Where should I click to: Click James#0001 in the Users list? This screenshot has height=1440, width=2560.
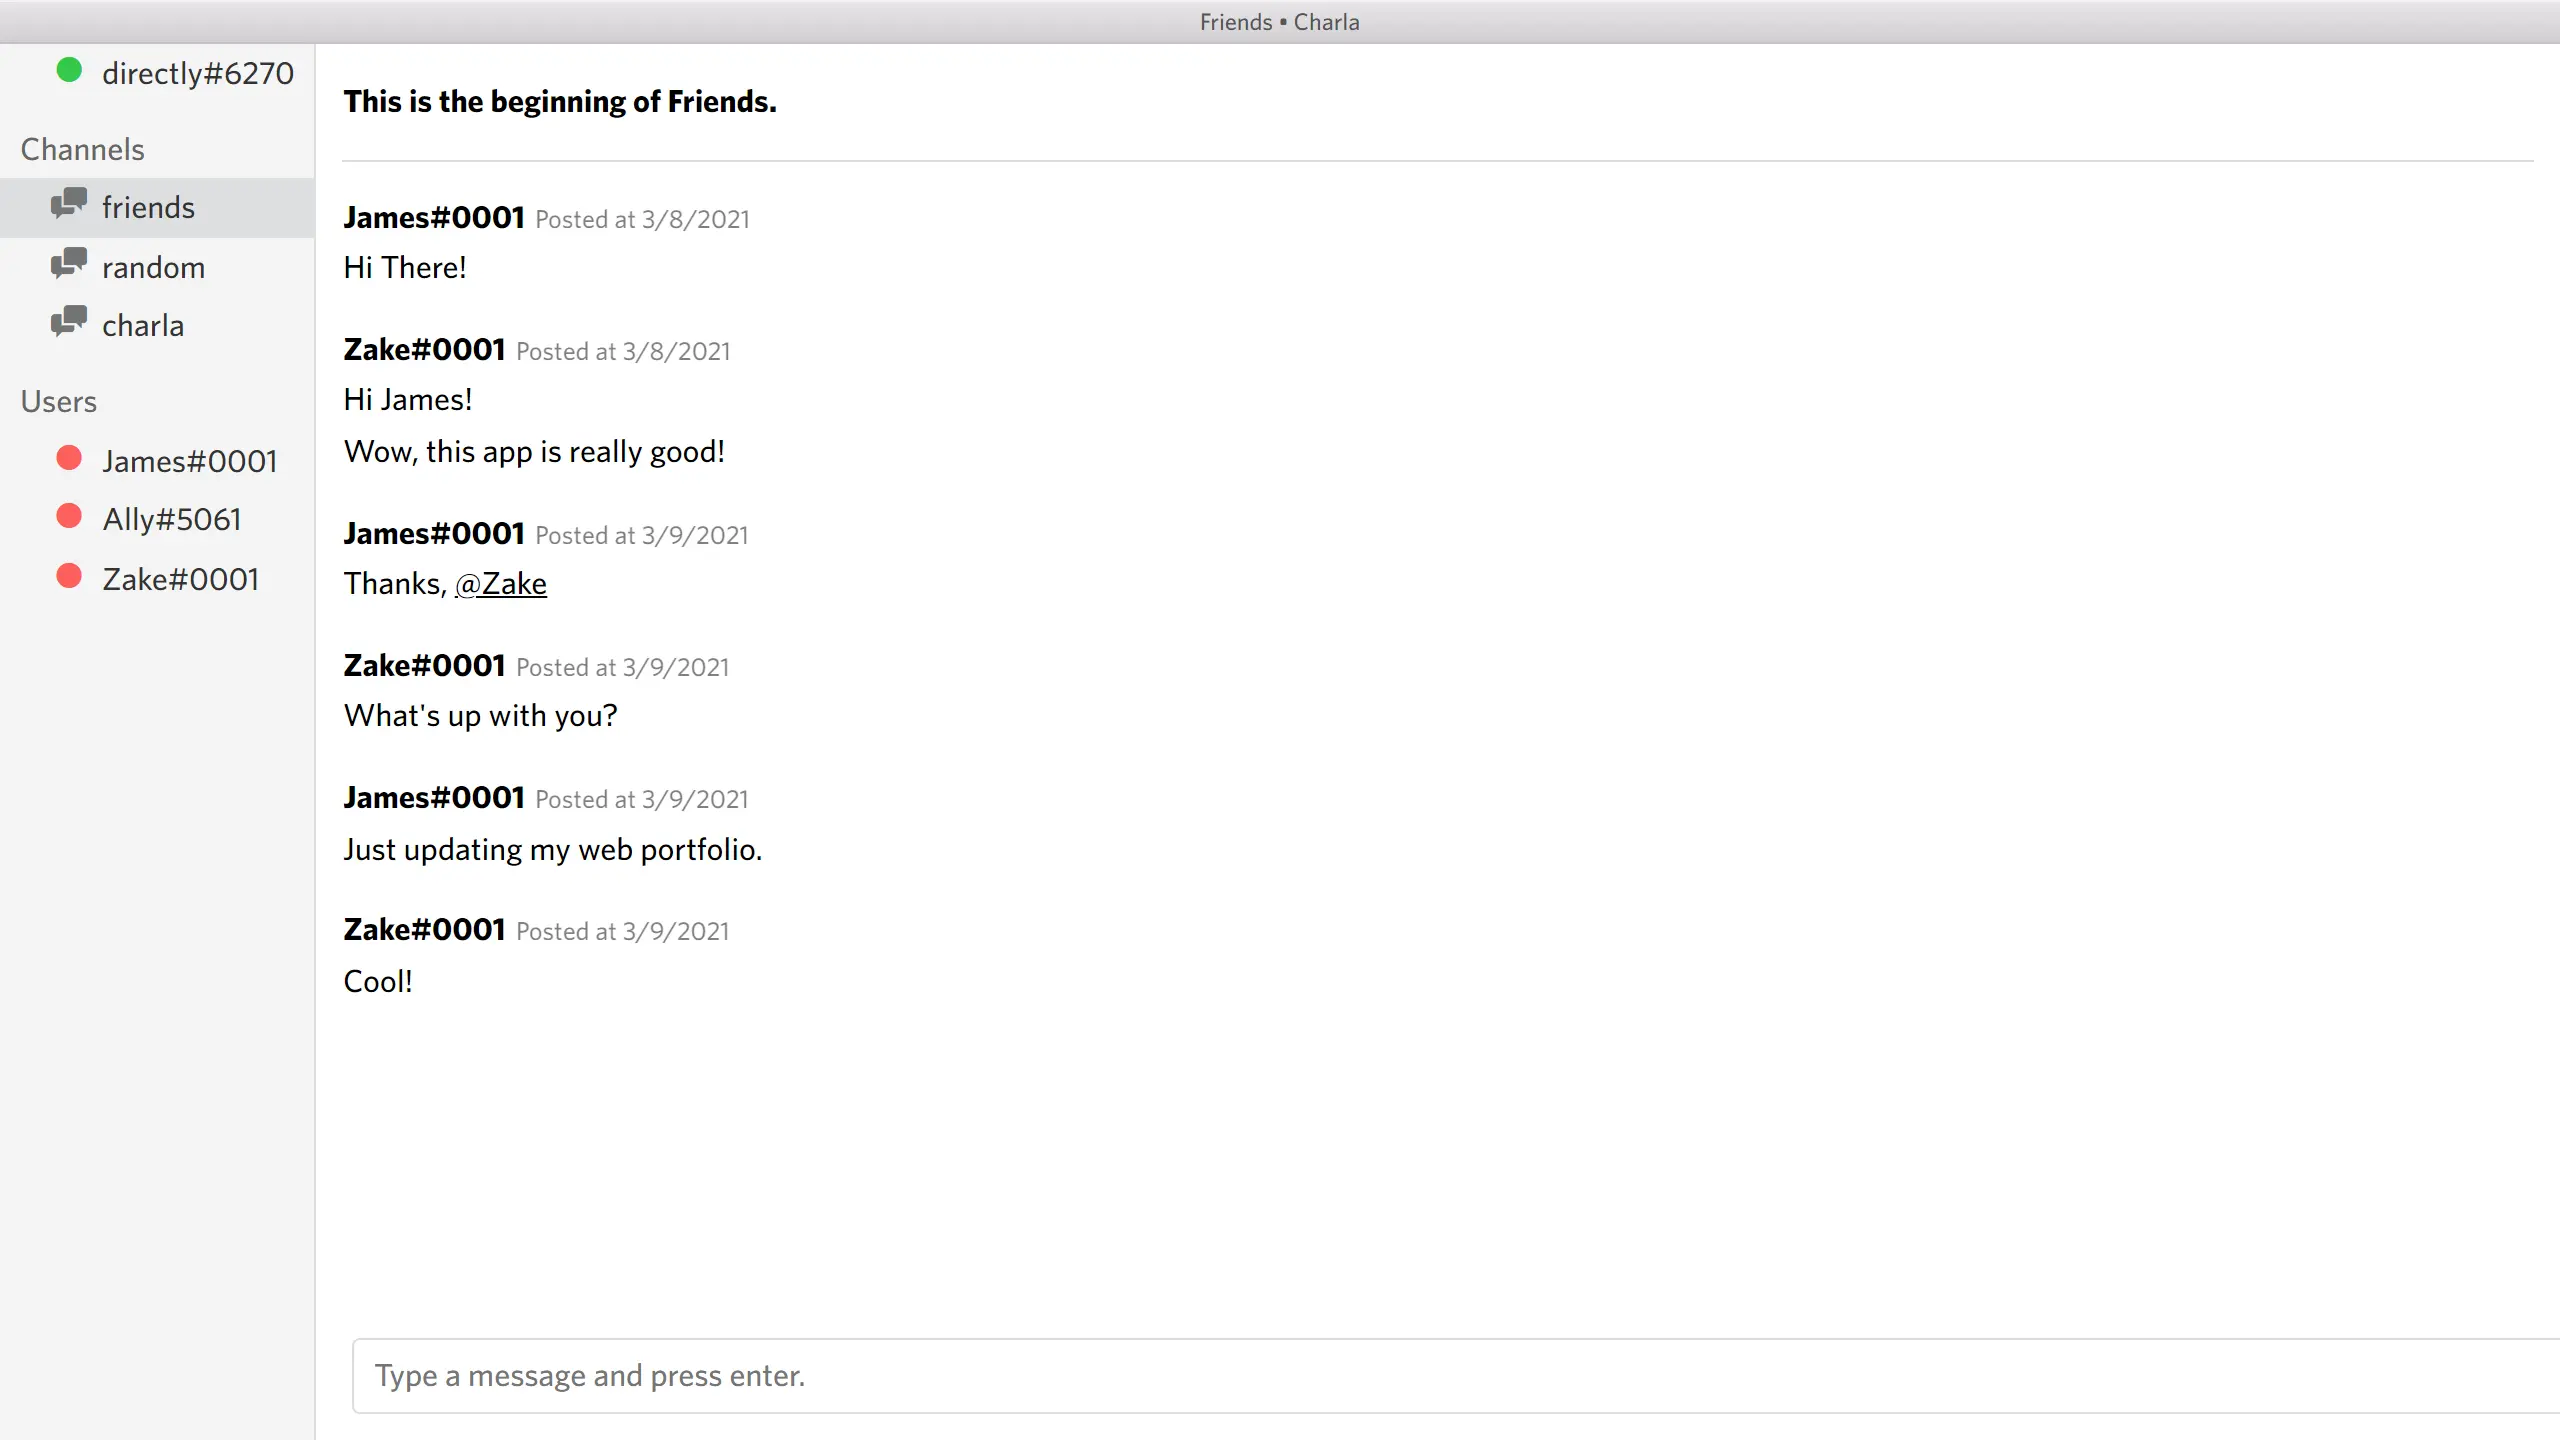pos(189,460)
